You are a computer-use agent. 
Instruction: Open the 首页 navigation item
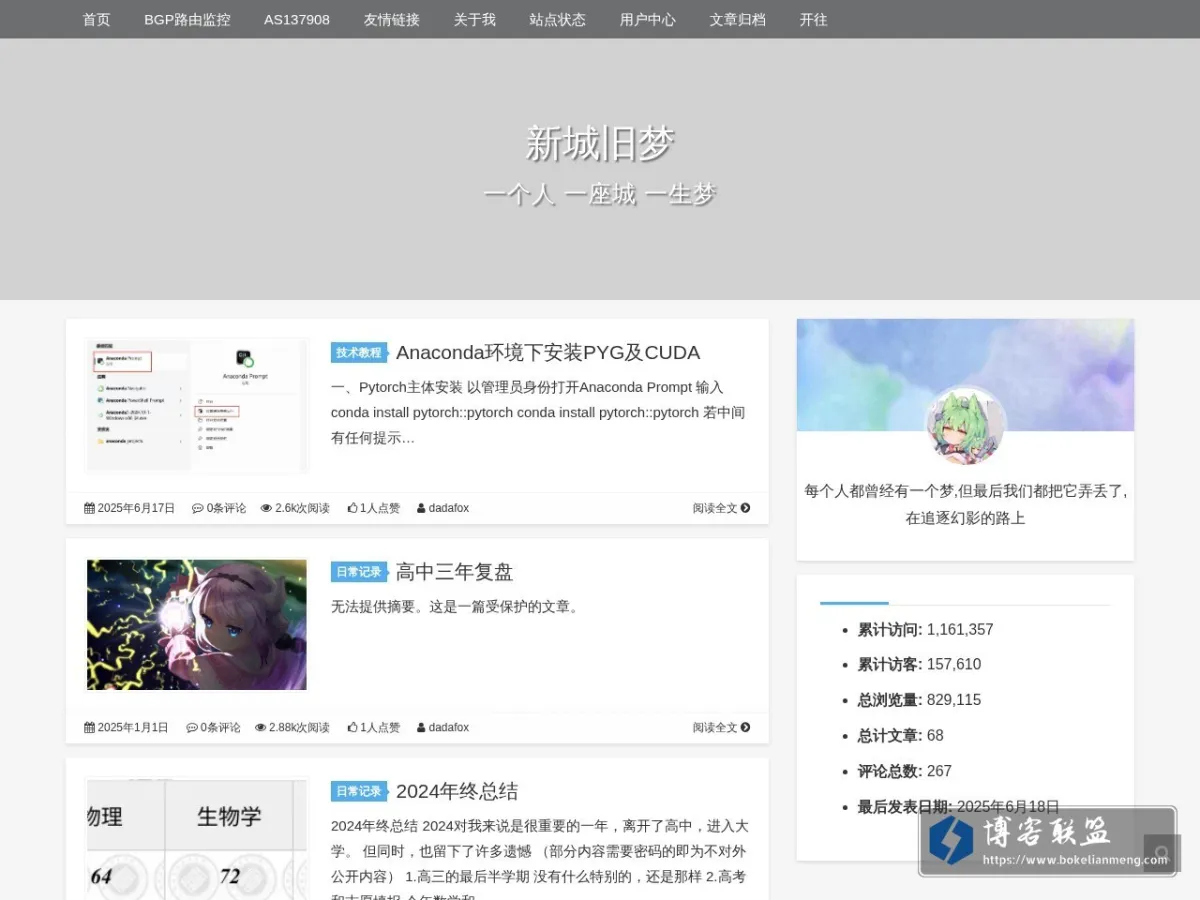click(96, 19)
